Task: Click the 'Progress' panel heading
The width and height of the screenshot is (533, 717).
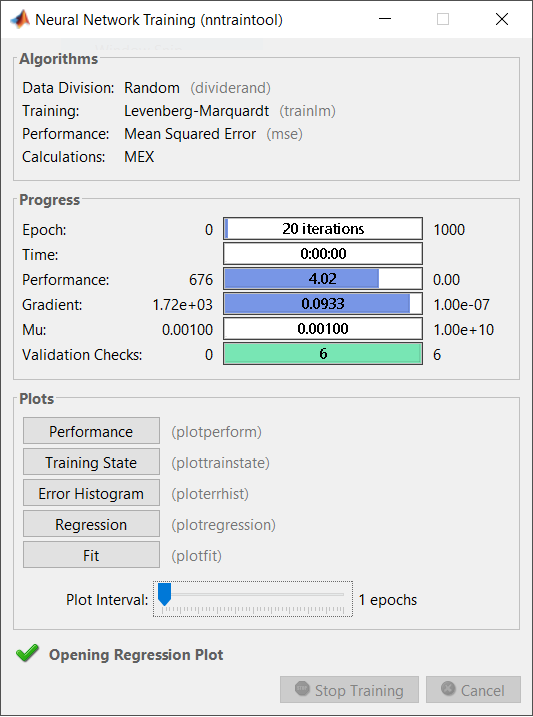Action: pyautogui.click(x=49, y=200)
